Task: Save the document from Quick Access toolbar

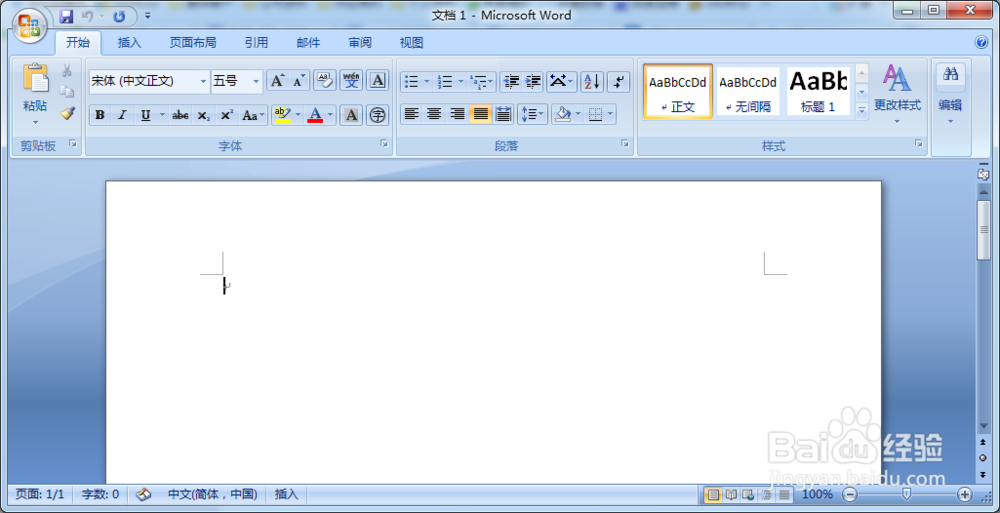Action: [x=67, y=17]
